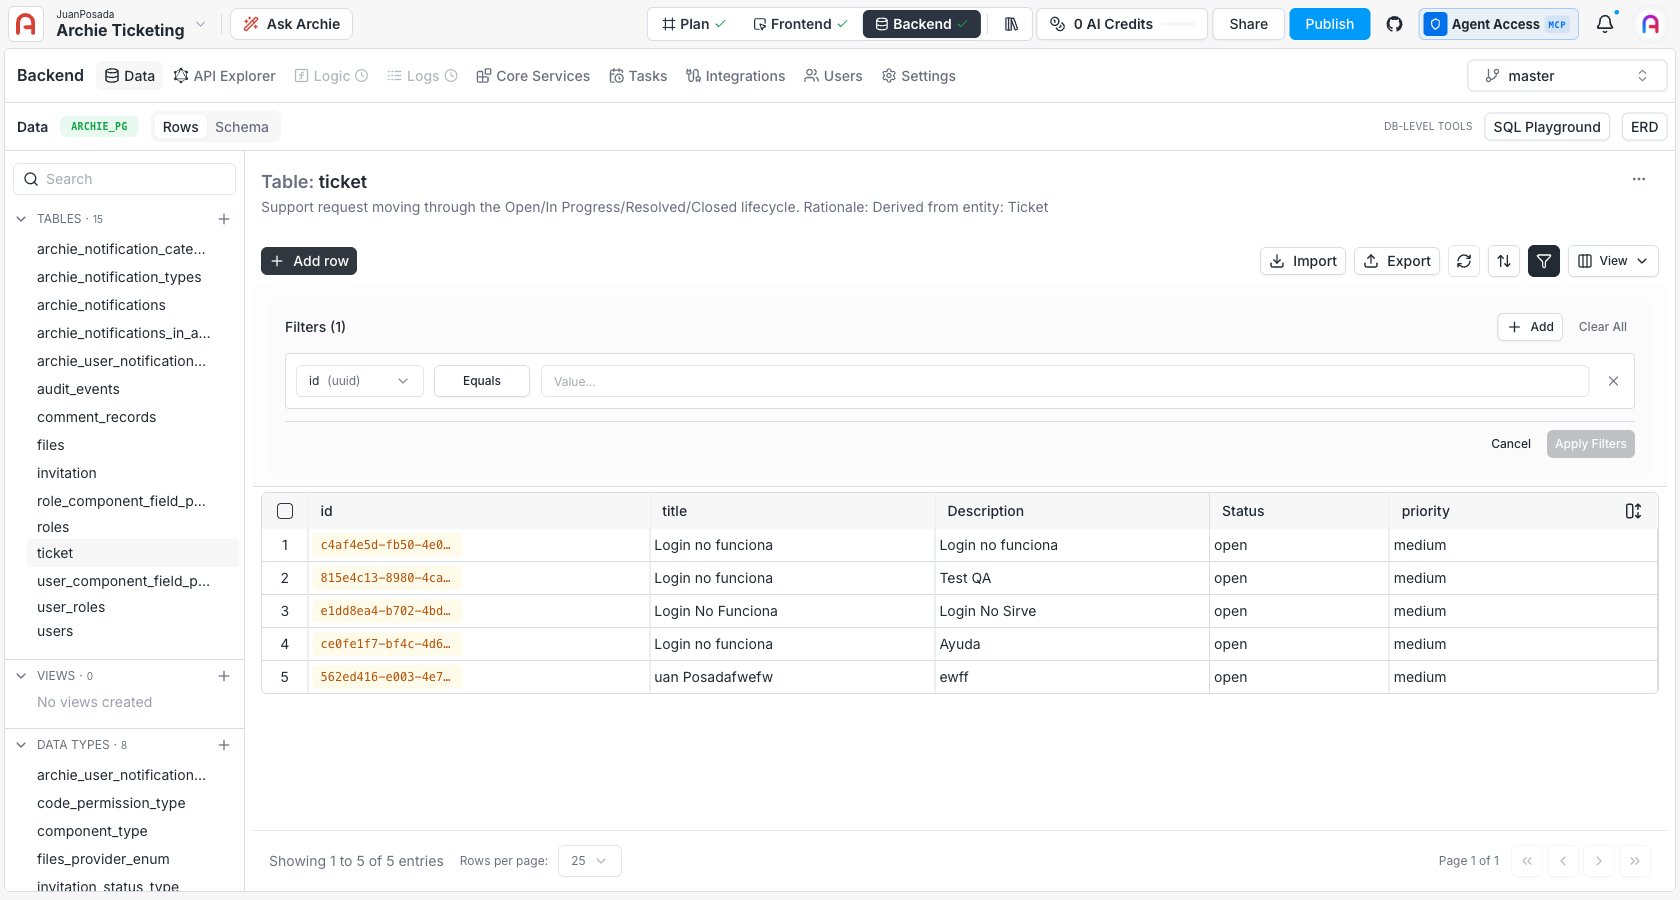Click the filter Value input field
This screenshot has height=900, width=1680.
point(1065,381)
